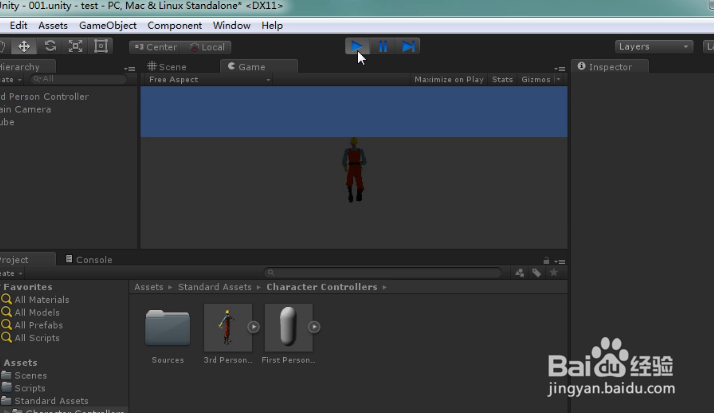714x413 pixels.
Task: Open the Gizmos dropdown arrow
Action: pyautogui.click(x=558, y=79)
